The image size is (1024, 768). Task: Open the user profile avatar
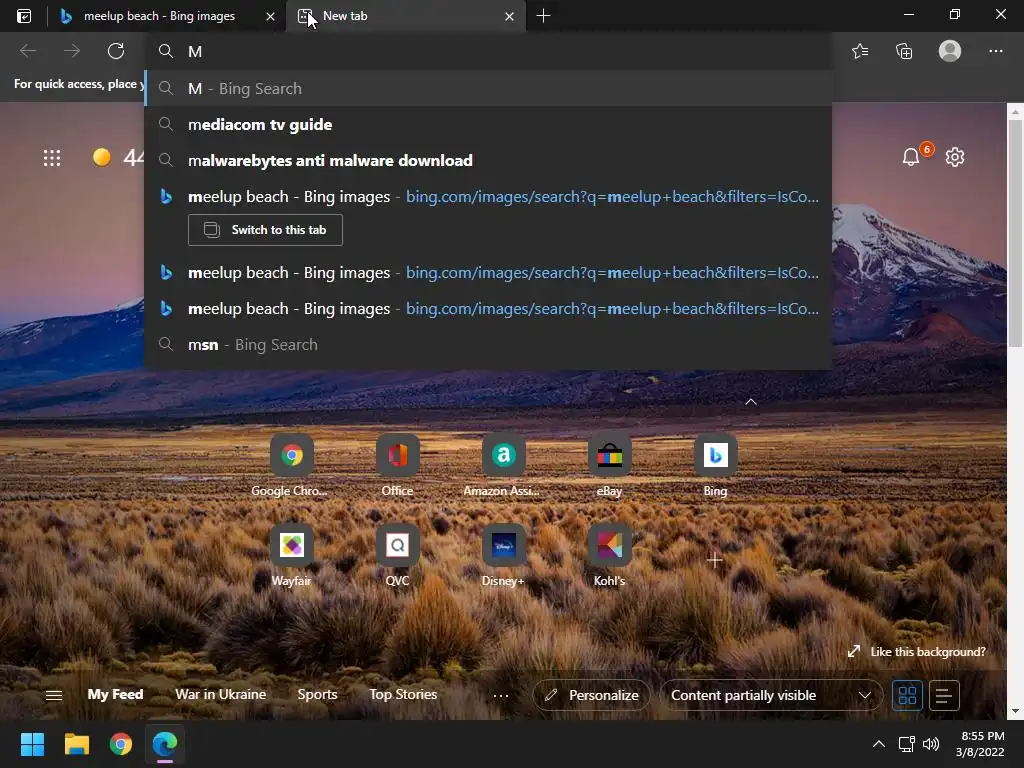[950, 51]
